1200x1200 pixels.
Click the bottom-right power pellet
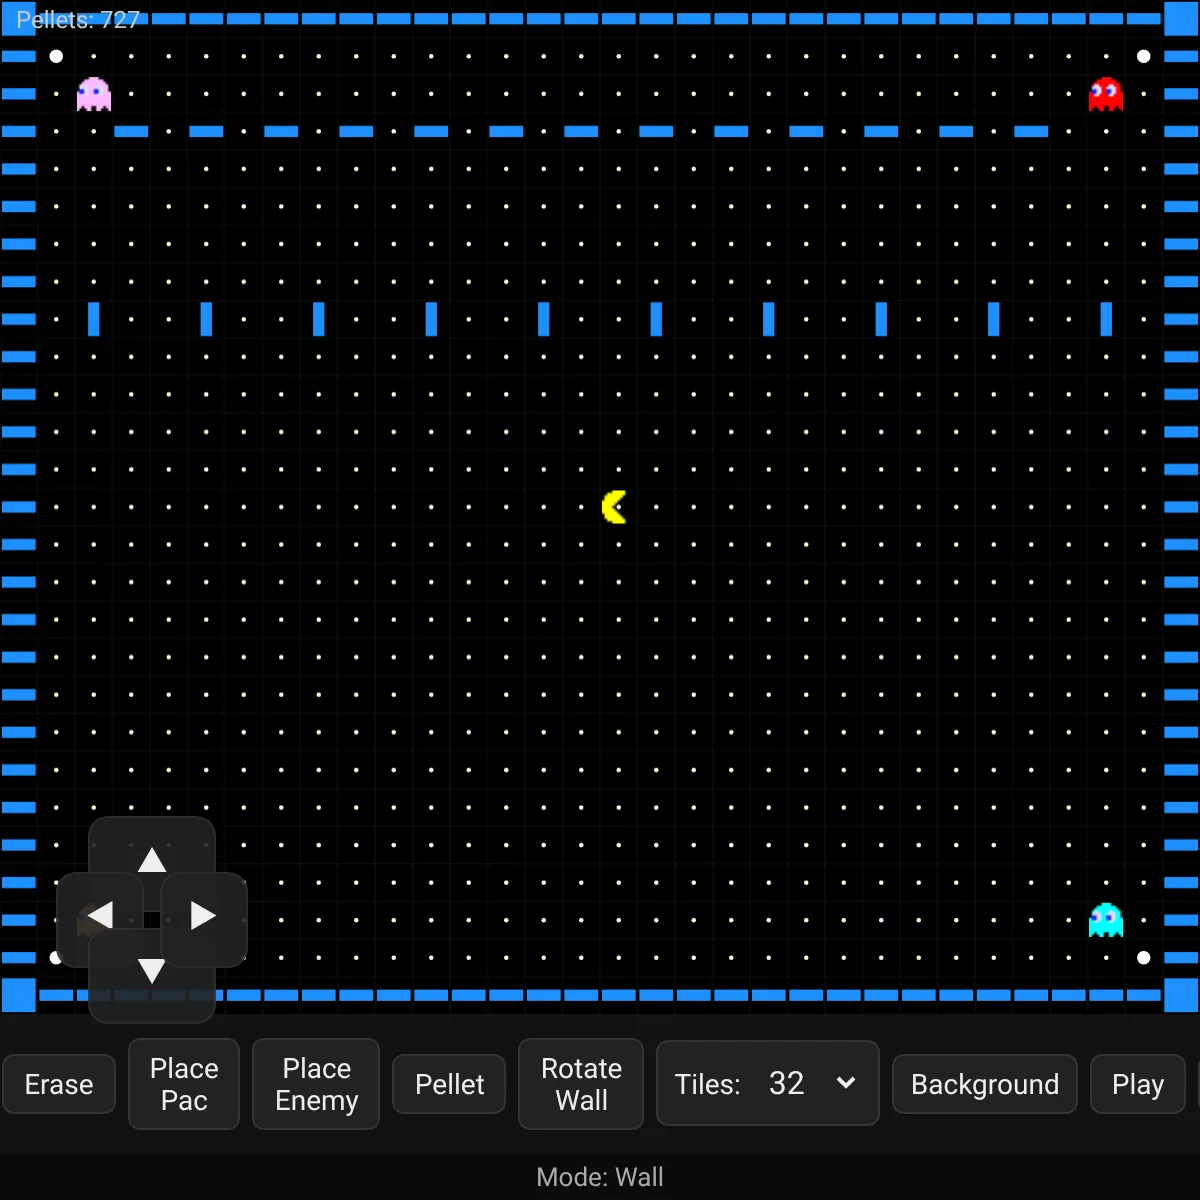pyautogui.click(x=1144, y=958)
